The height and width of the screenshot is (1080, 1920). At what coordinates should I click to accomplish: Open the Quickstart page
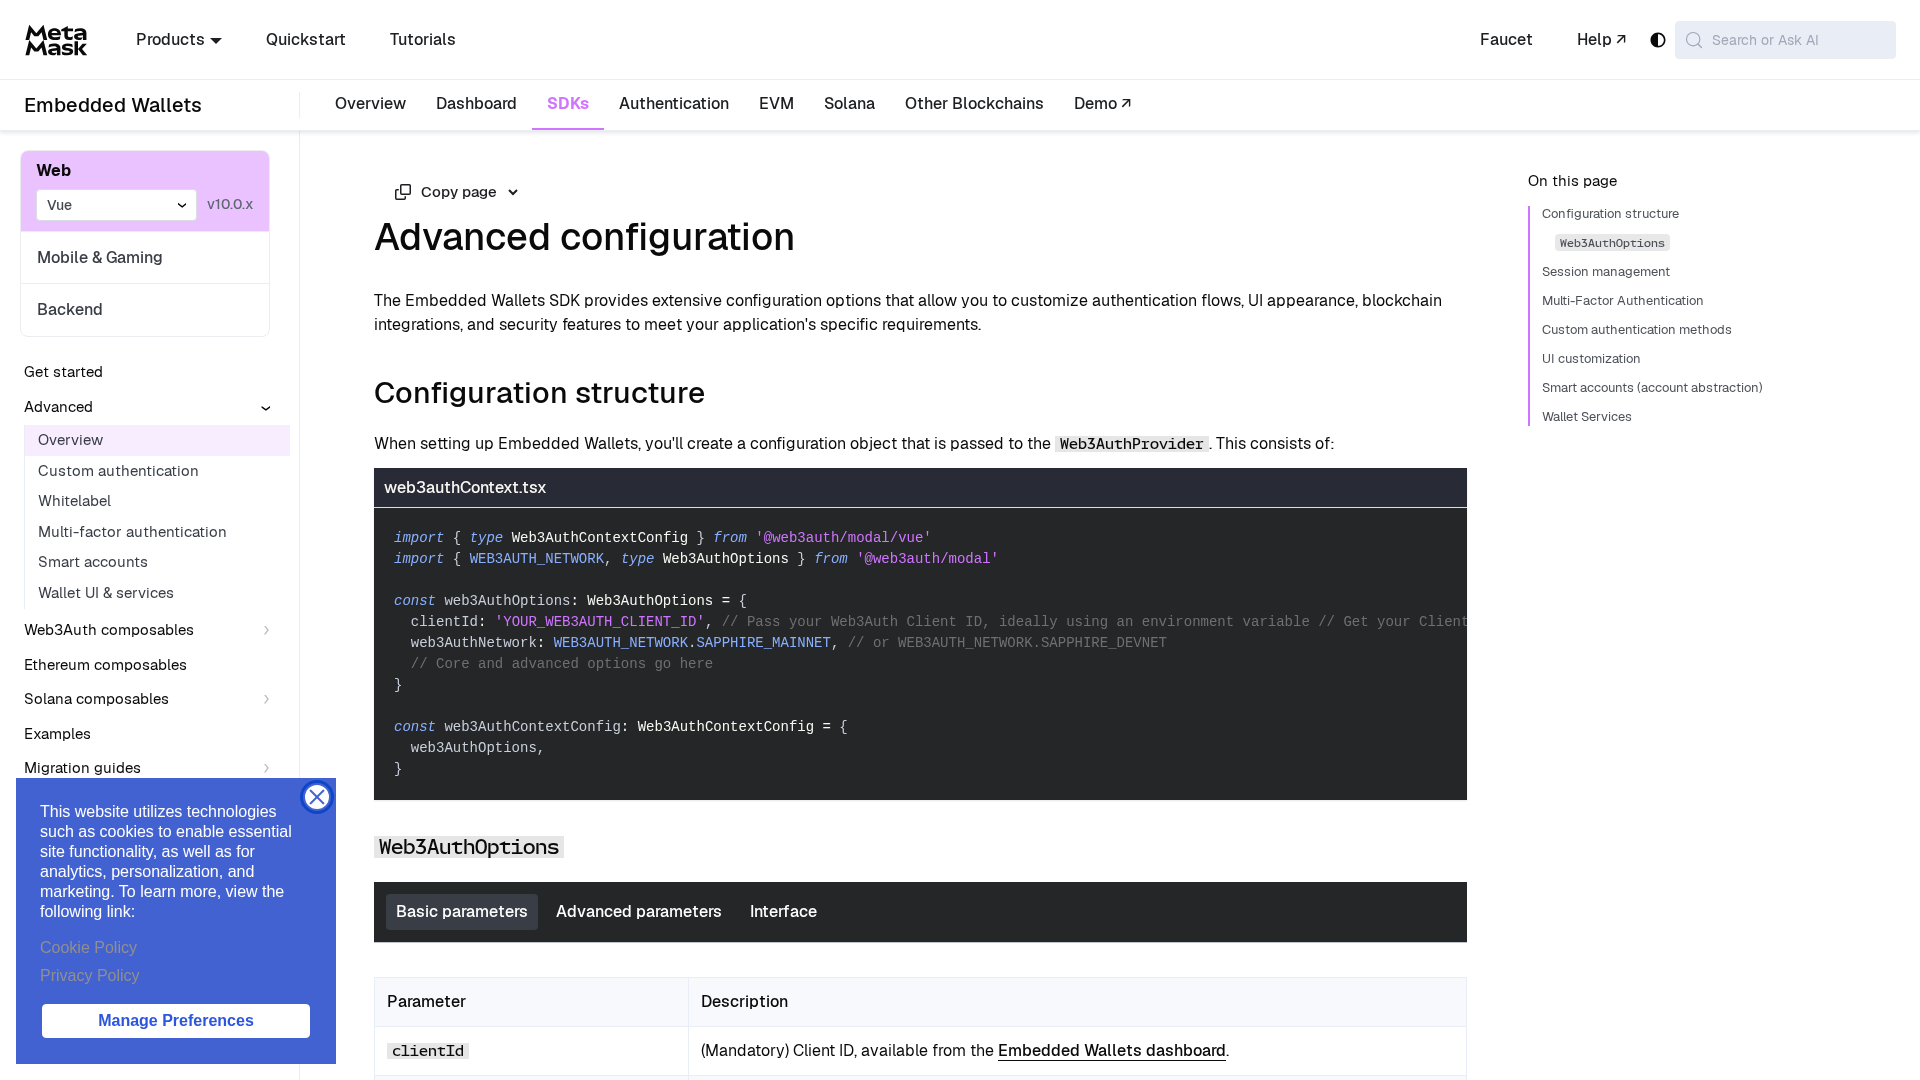coord(306,40)
